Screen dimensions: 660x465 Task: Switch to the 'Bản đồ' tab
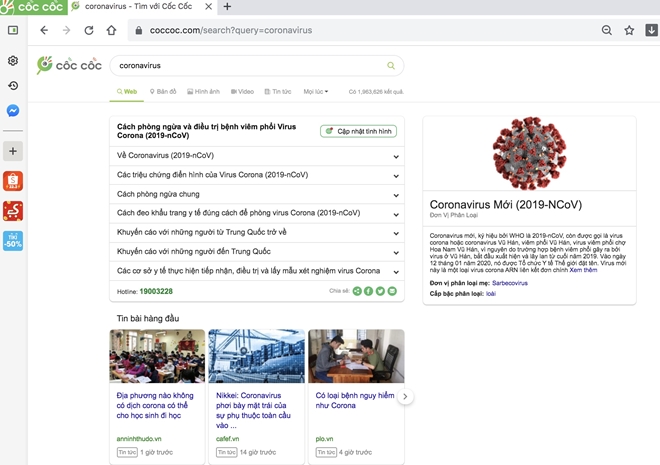pyautogui.click(x=163, y=91)
